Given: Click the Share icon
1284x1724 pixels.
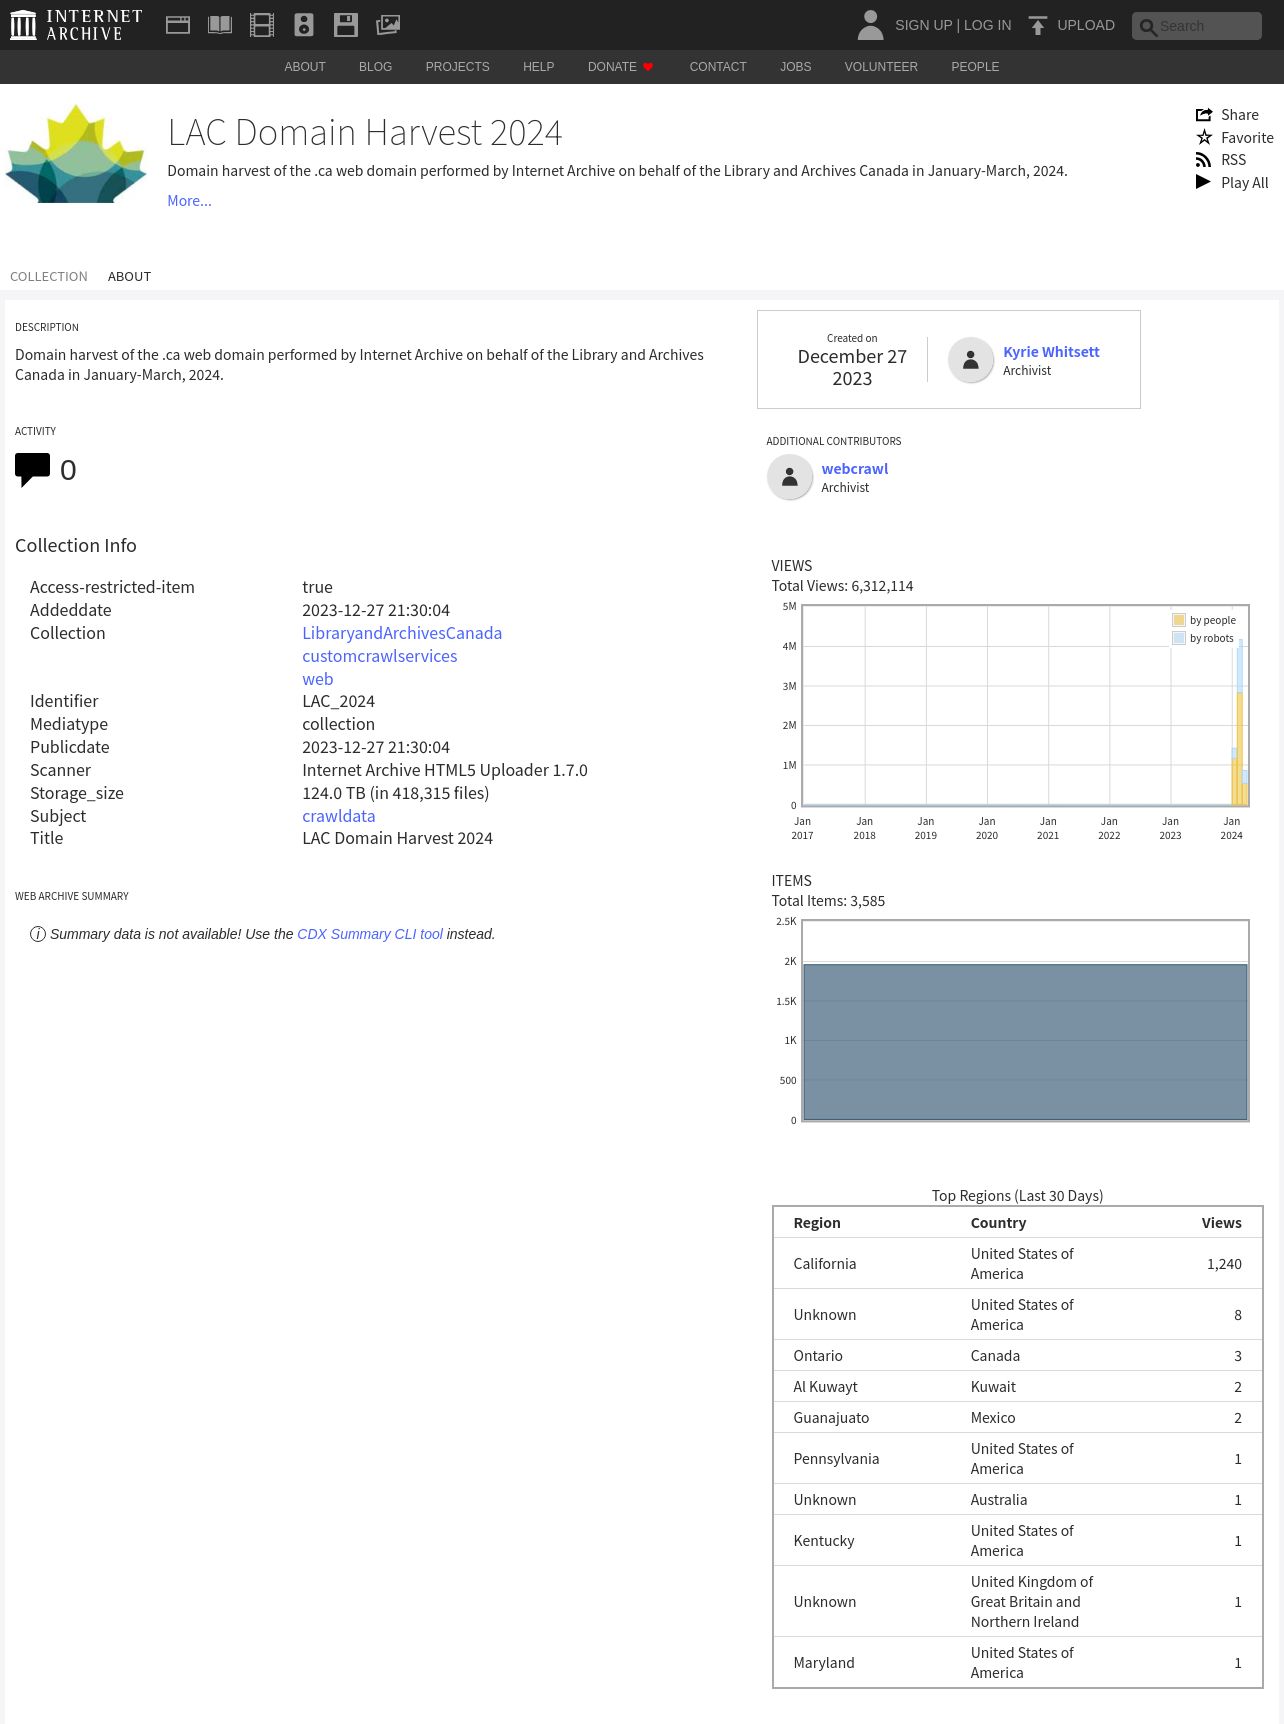Looking at the screenshot, I should click(1204, 115).
